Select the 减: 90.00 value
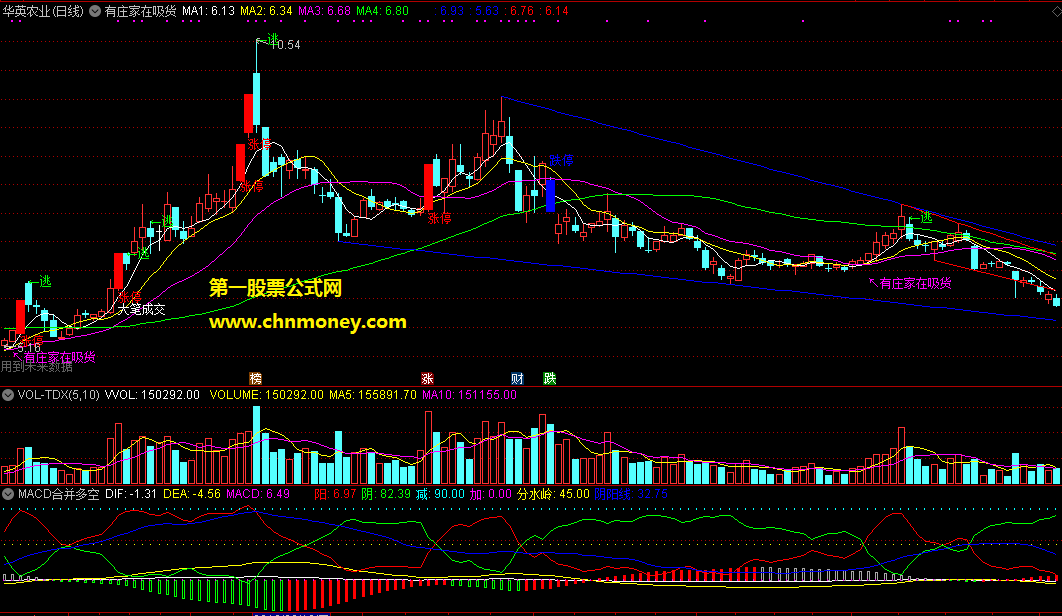The width and height of the screenshot is (1062, 616). tap(440, 494)
